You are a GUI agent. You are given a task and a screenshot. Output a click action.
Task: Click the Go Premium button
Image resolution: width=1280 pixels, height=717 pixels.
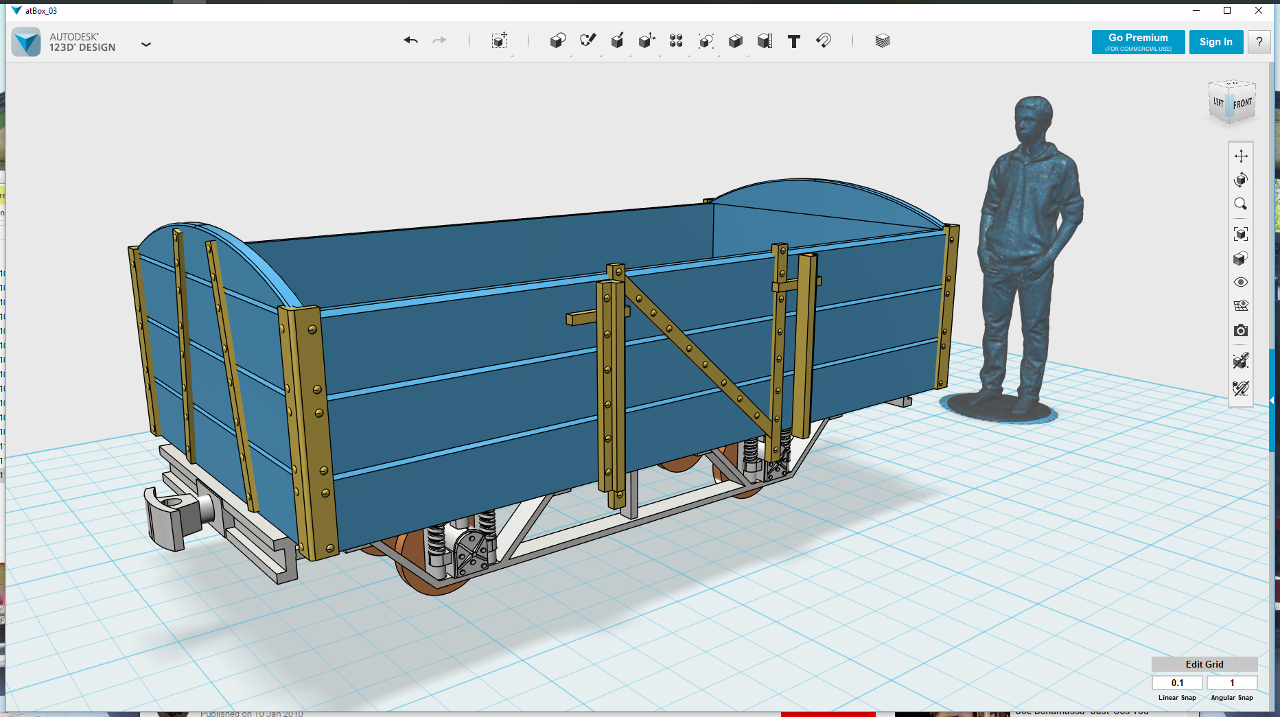pos(1138,42)
